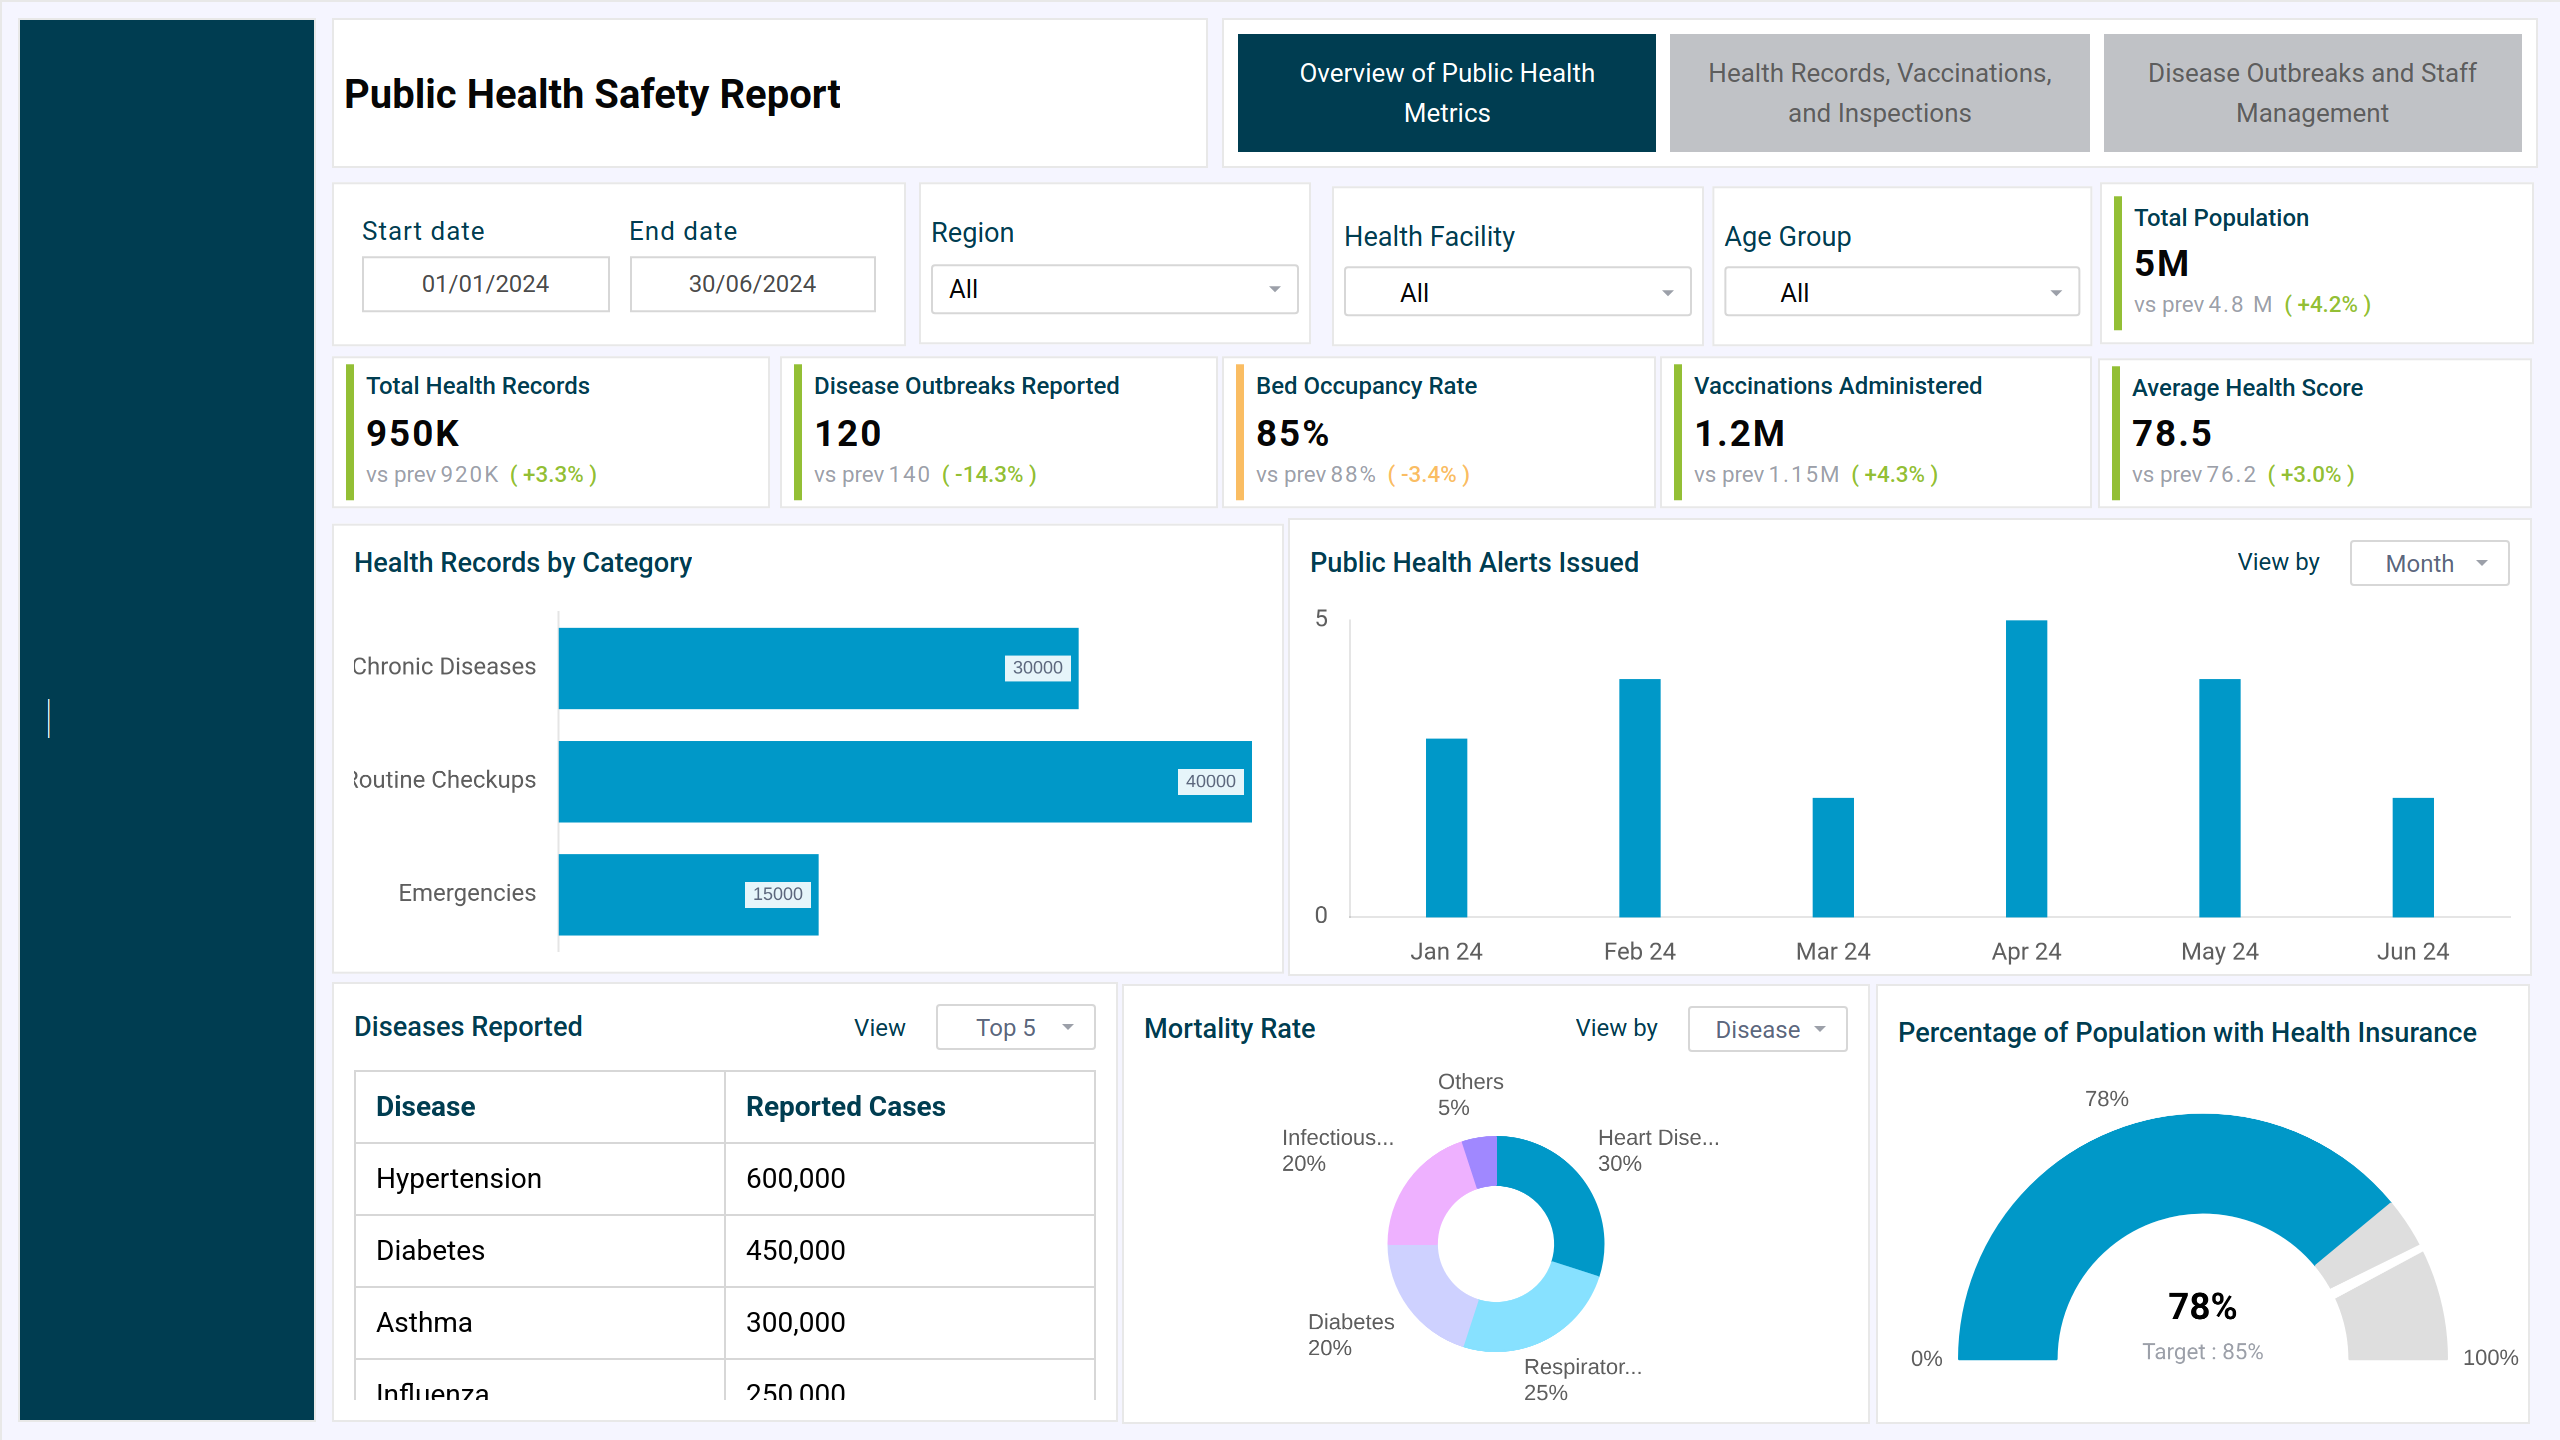The image size is (2560, 1440).
Task: Change the alerts View by Month dropdown
Action: pyautogui.click(x=2429, y=563)
